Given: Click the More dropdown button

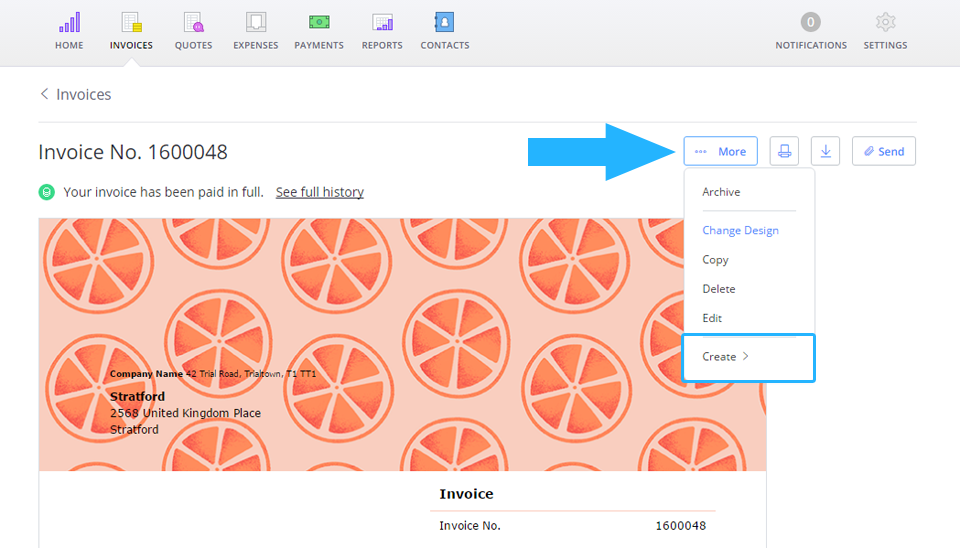Looking at the screenshot, I should click(721, 151).
